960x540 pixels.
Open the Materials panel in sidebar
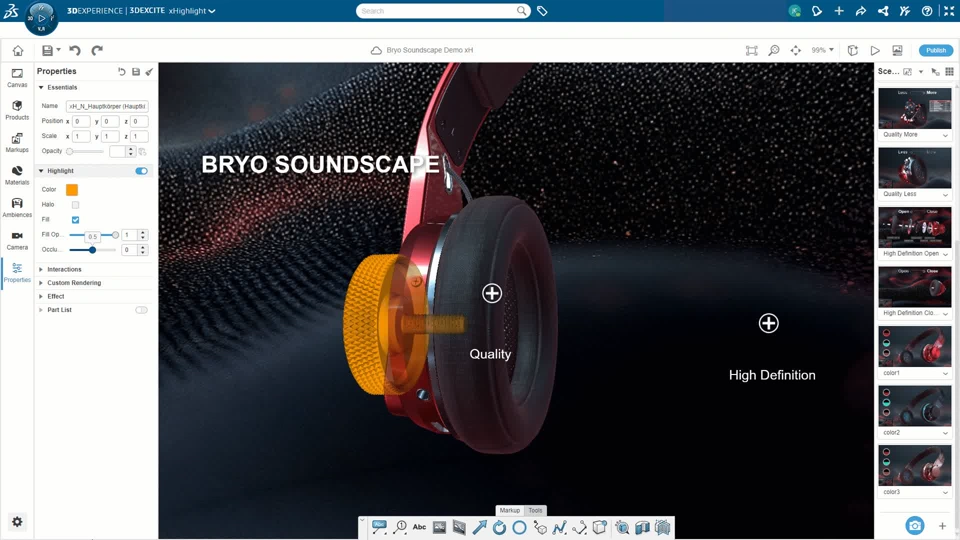(x=17, y=175)
